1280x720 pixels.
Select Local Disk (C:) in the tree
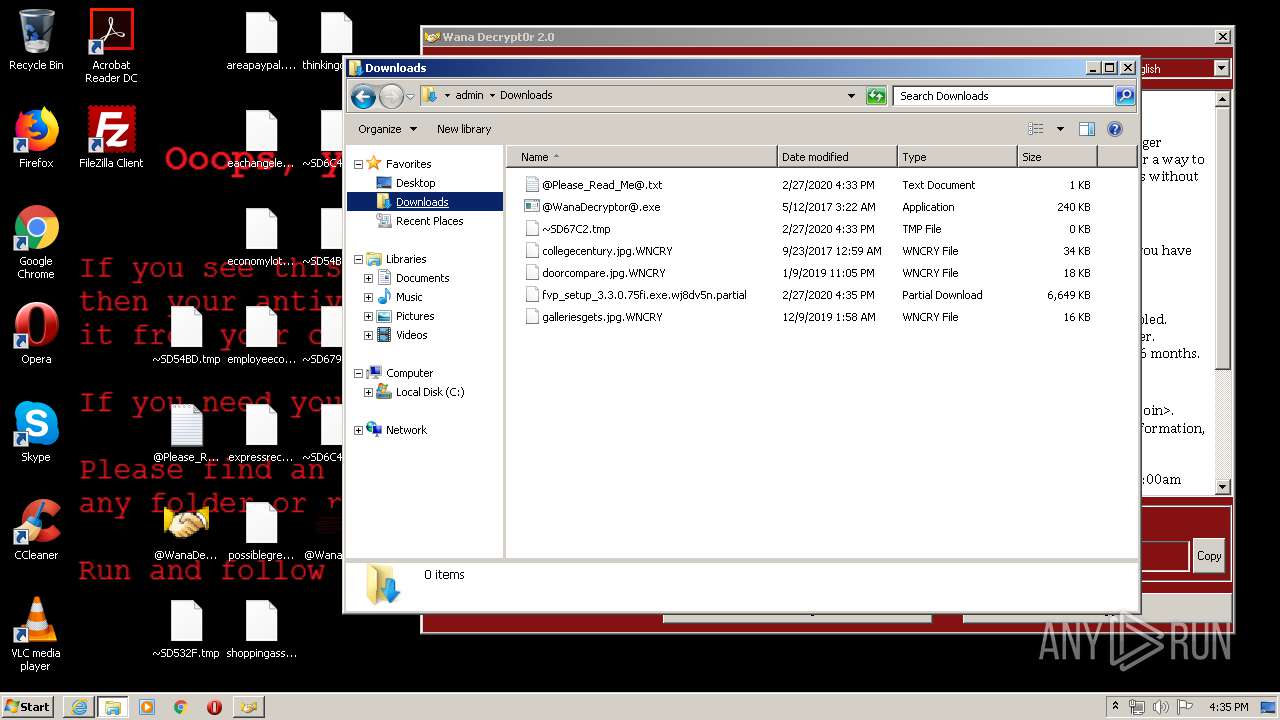[x=430, y=392]
